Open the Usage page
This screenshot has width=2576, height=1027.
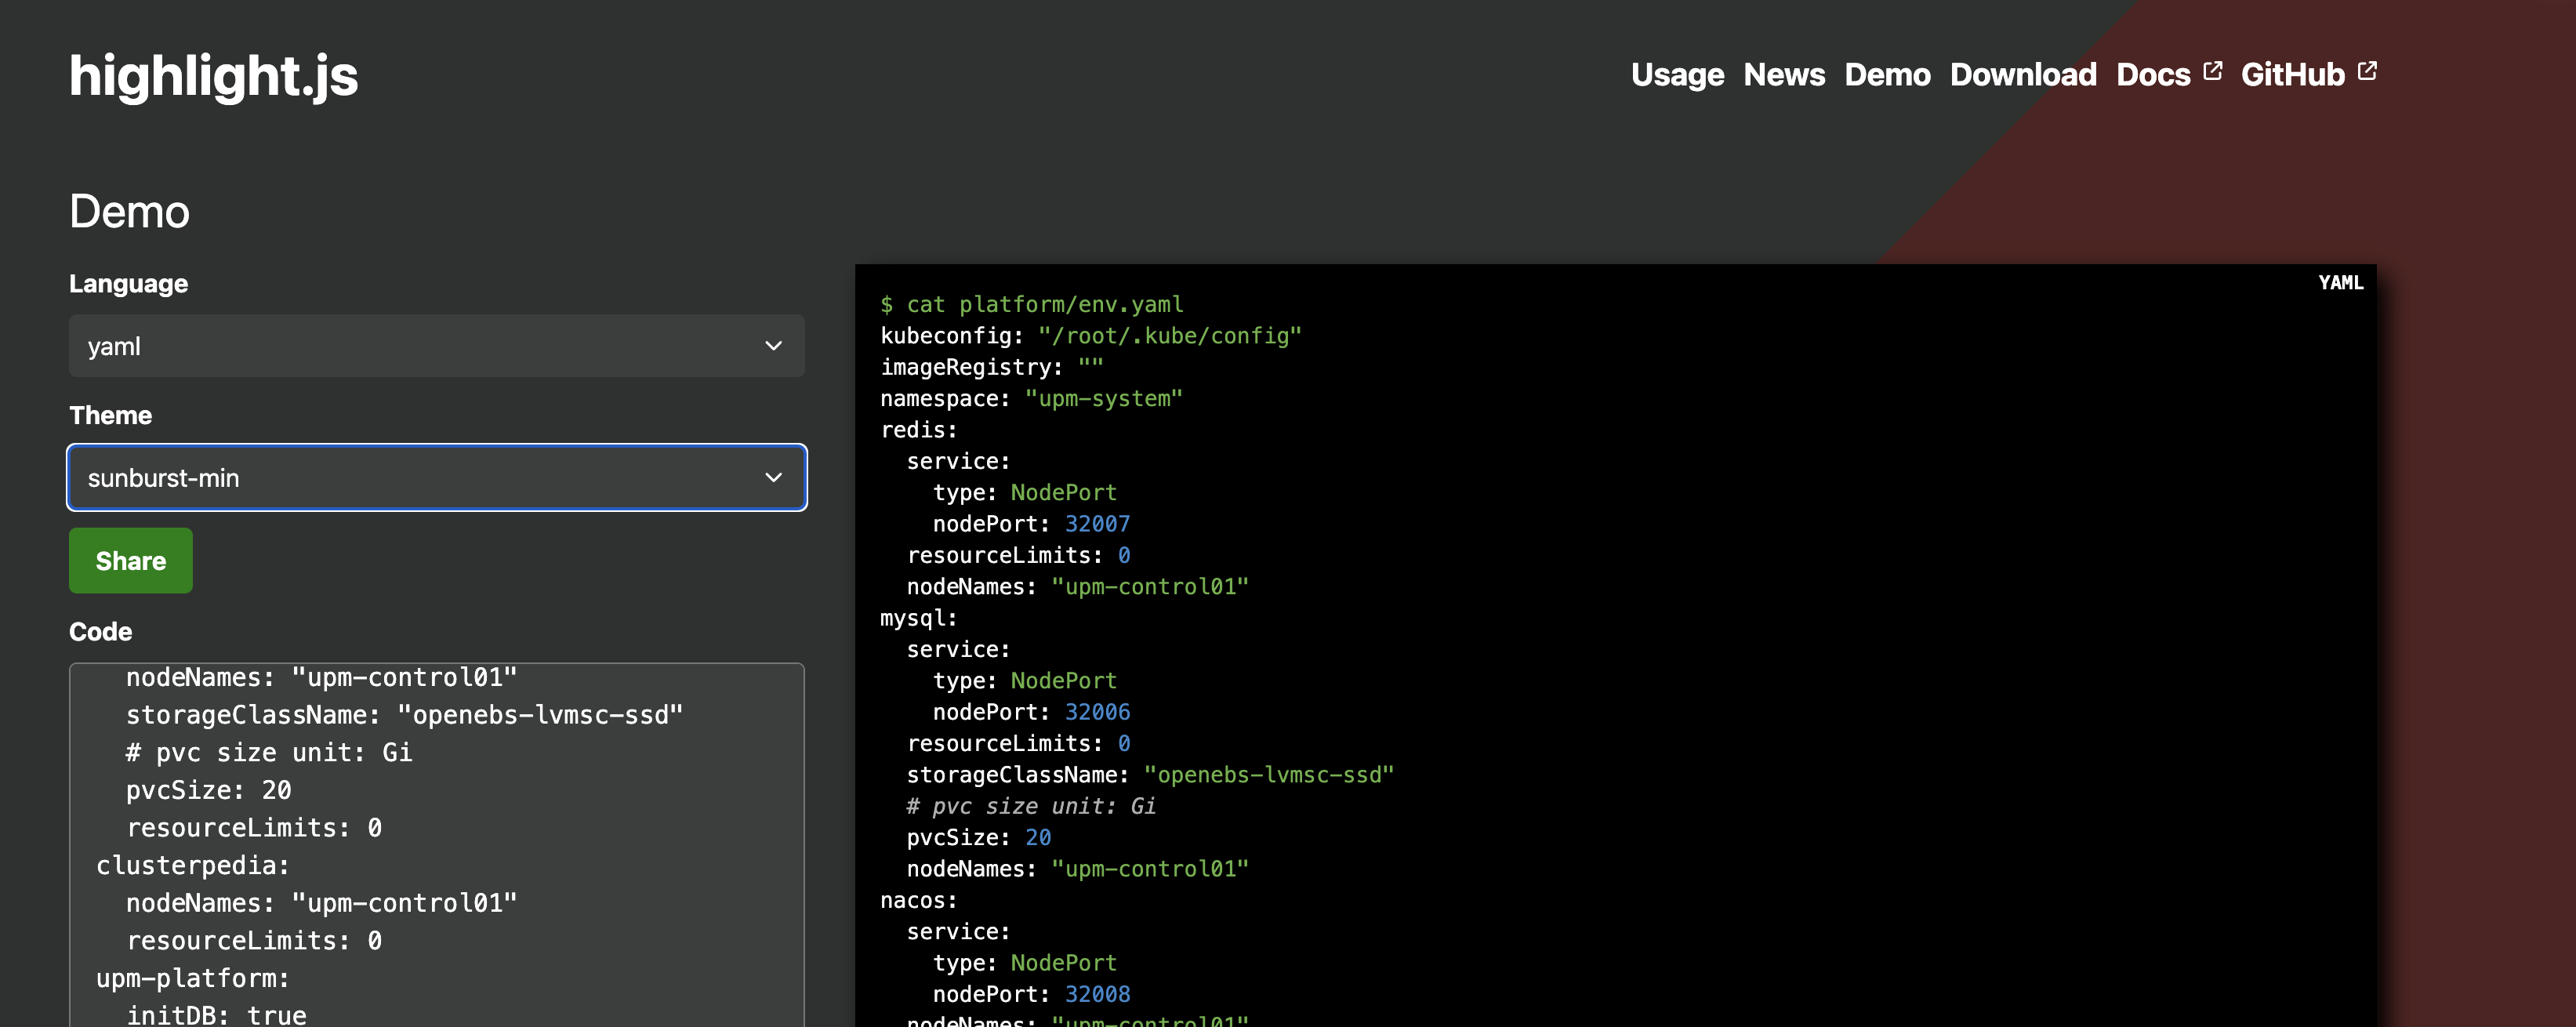[1677, 75]
